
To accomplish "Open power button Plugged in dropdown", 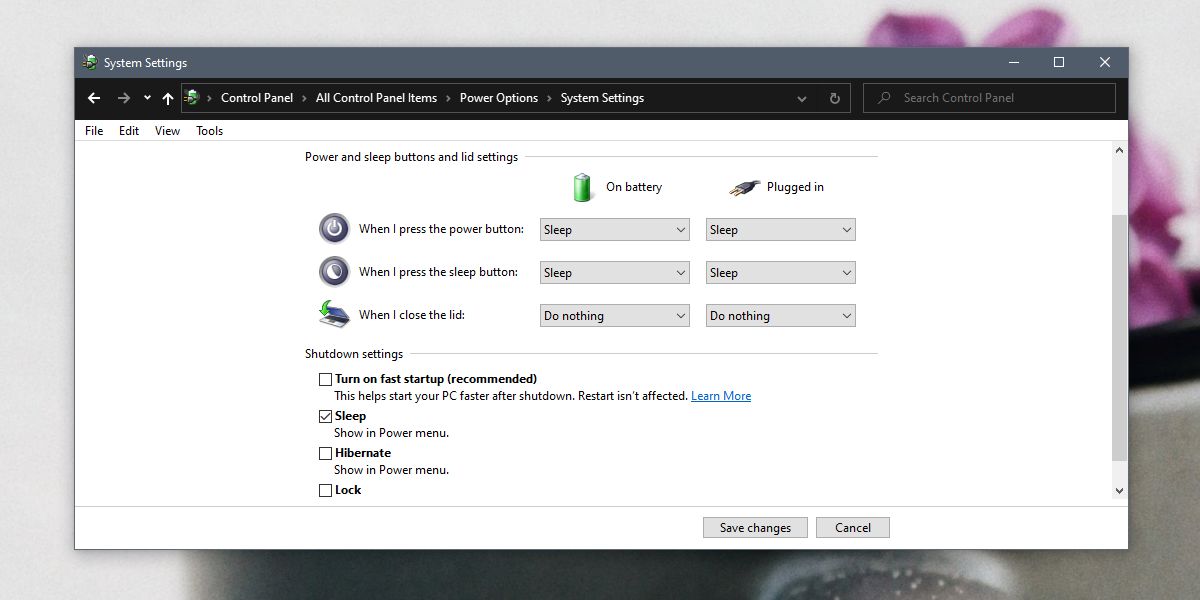I will (x=781, y=230).
